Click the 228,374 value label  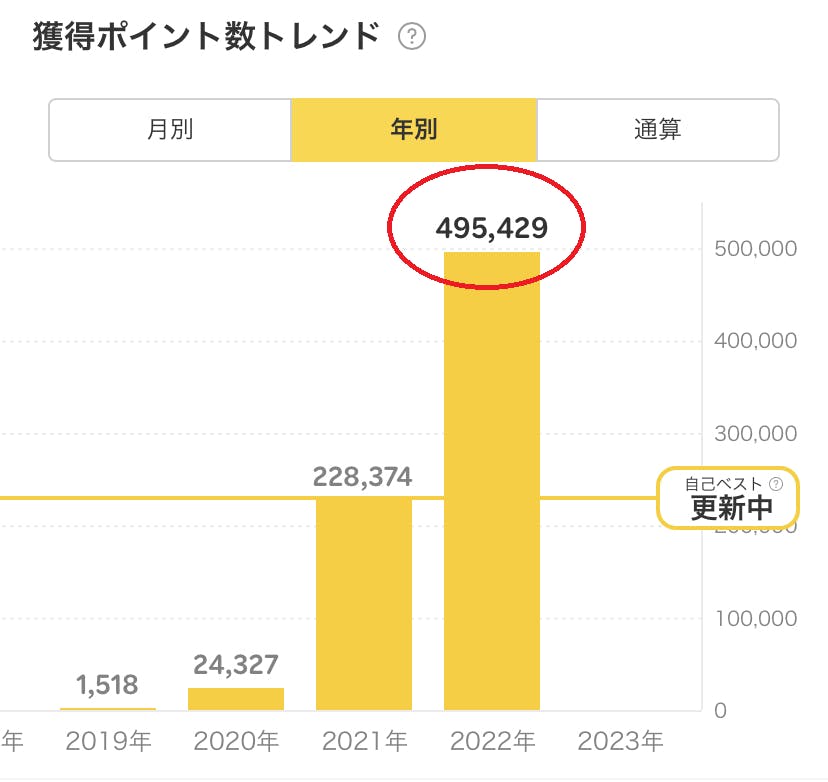click(362, 477)
